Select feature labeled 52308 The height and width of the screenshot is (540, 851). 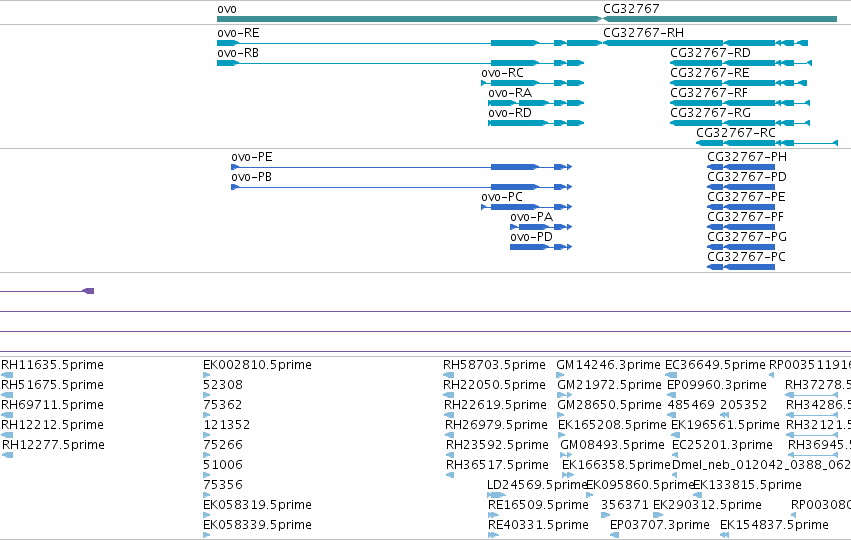coord(223,385)
